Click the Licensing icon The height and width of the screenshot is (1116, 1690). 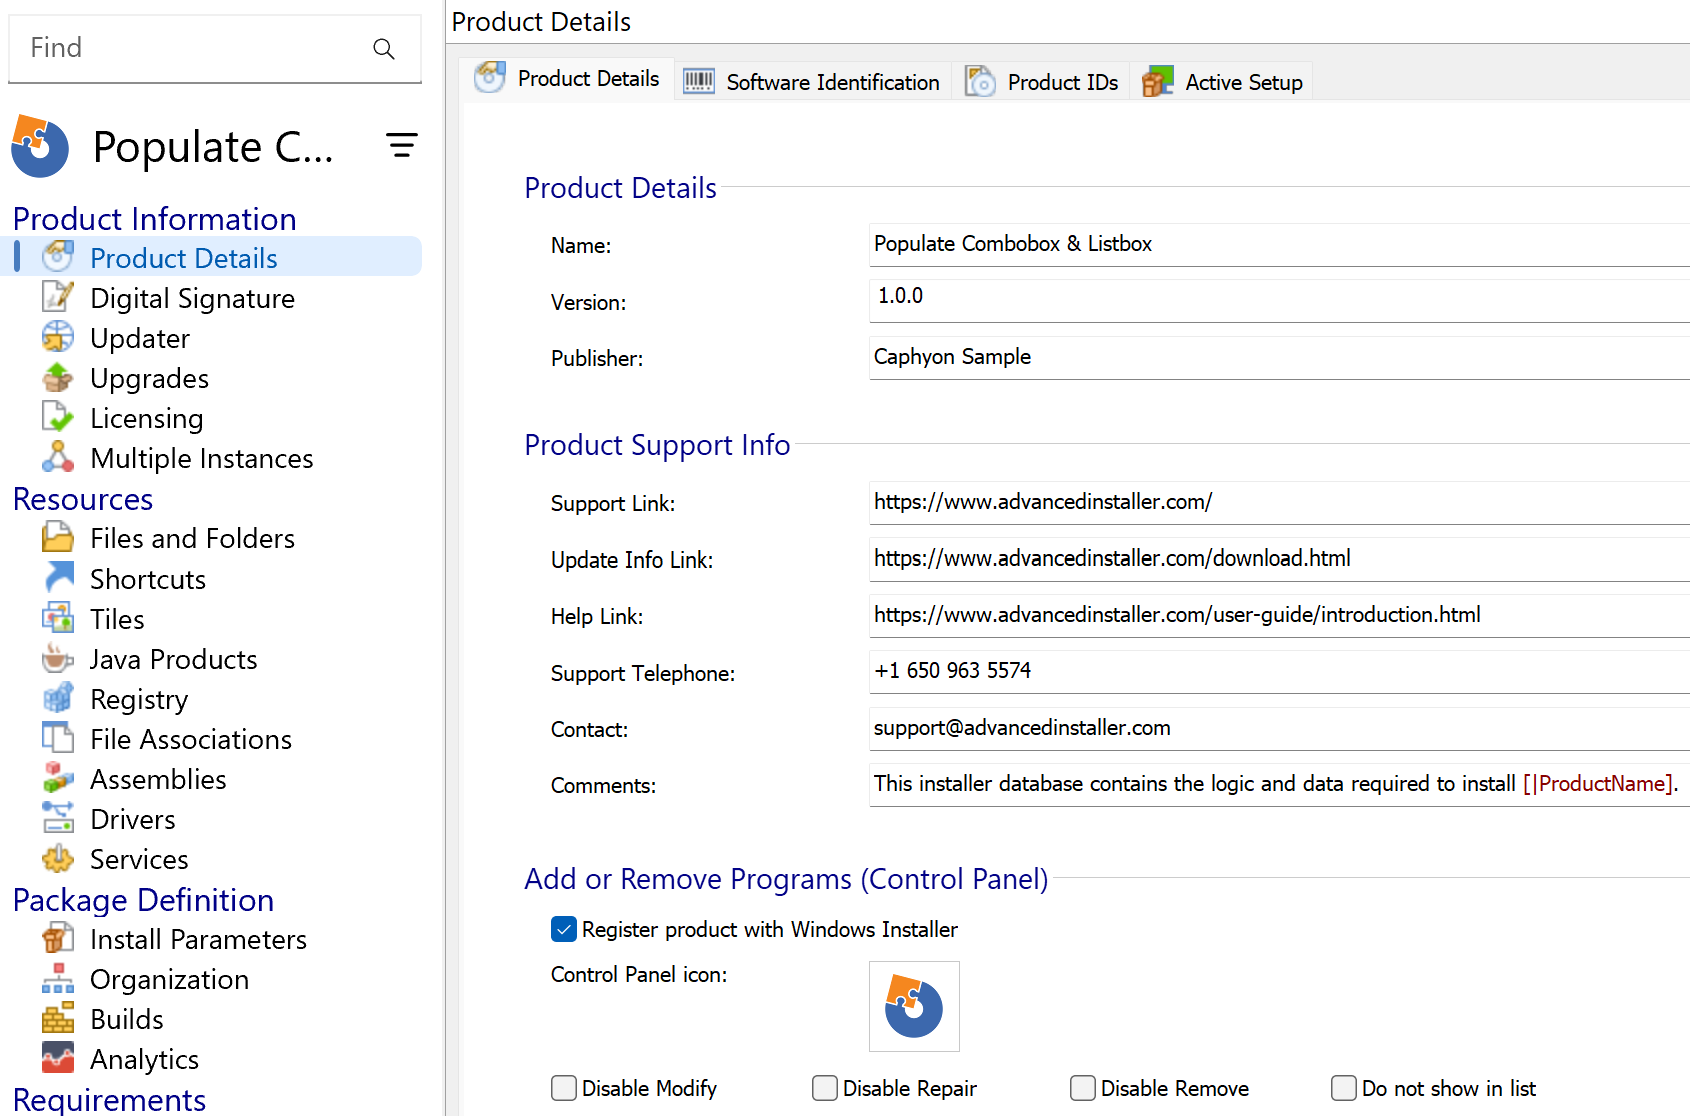click(58, 417)
